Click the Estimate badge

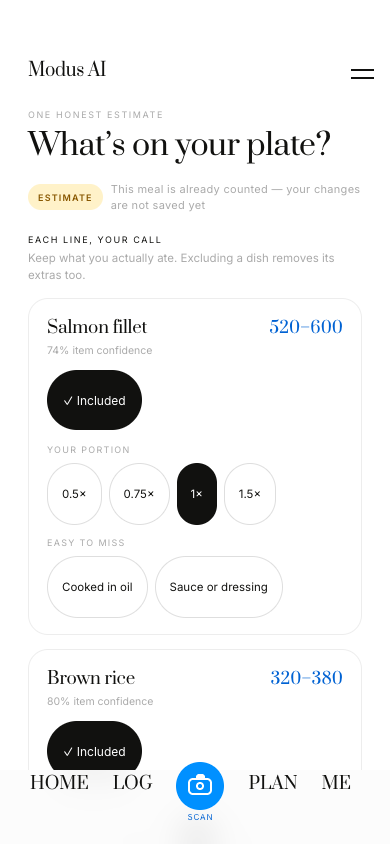[x=65, y=197]
